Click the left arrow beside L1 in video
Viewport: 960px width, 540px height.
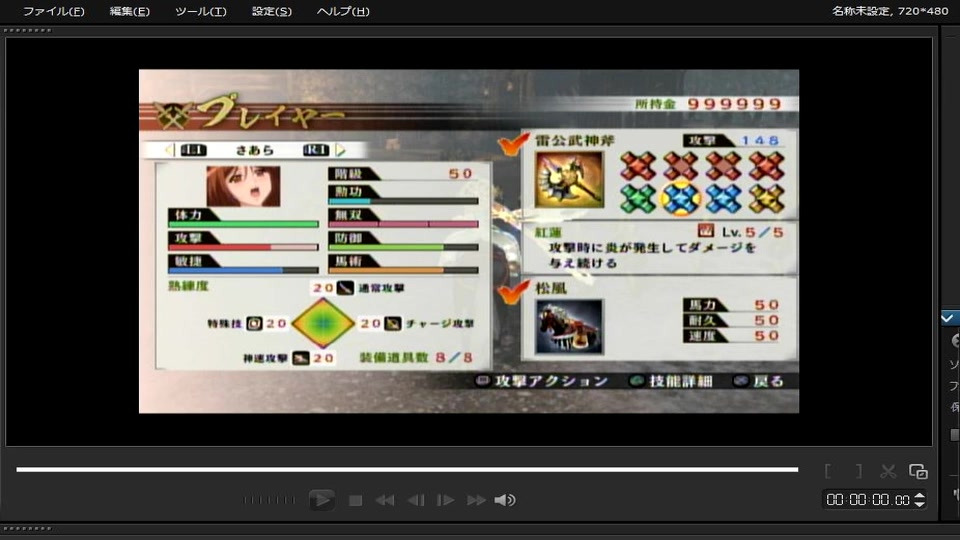tap(170, 149)
